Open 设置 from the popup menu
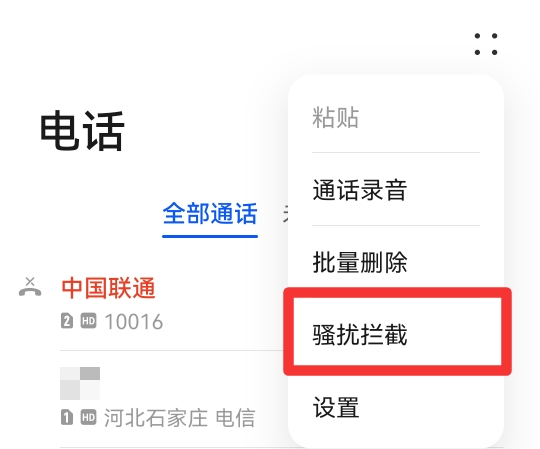Image resolution: width=540 pixels, height=449 pixels. pyautogui.click(x=335, y=407)
